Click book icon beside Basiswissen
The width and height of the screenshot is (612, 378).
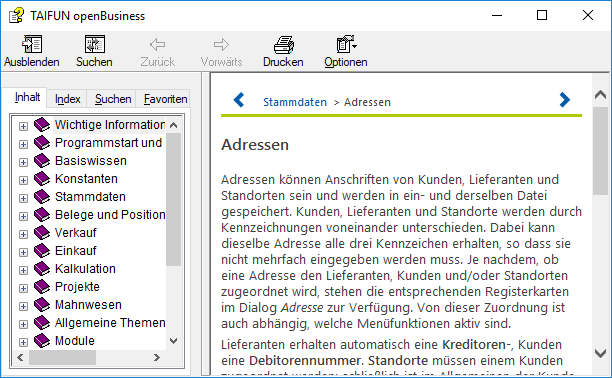click(42, 161)
